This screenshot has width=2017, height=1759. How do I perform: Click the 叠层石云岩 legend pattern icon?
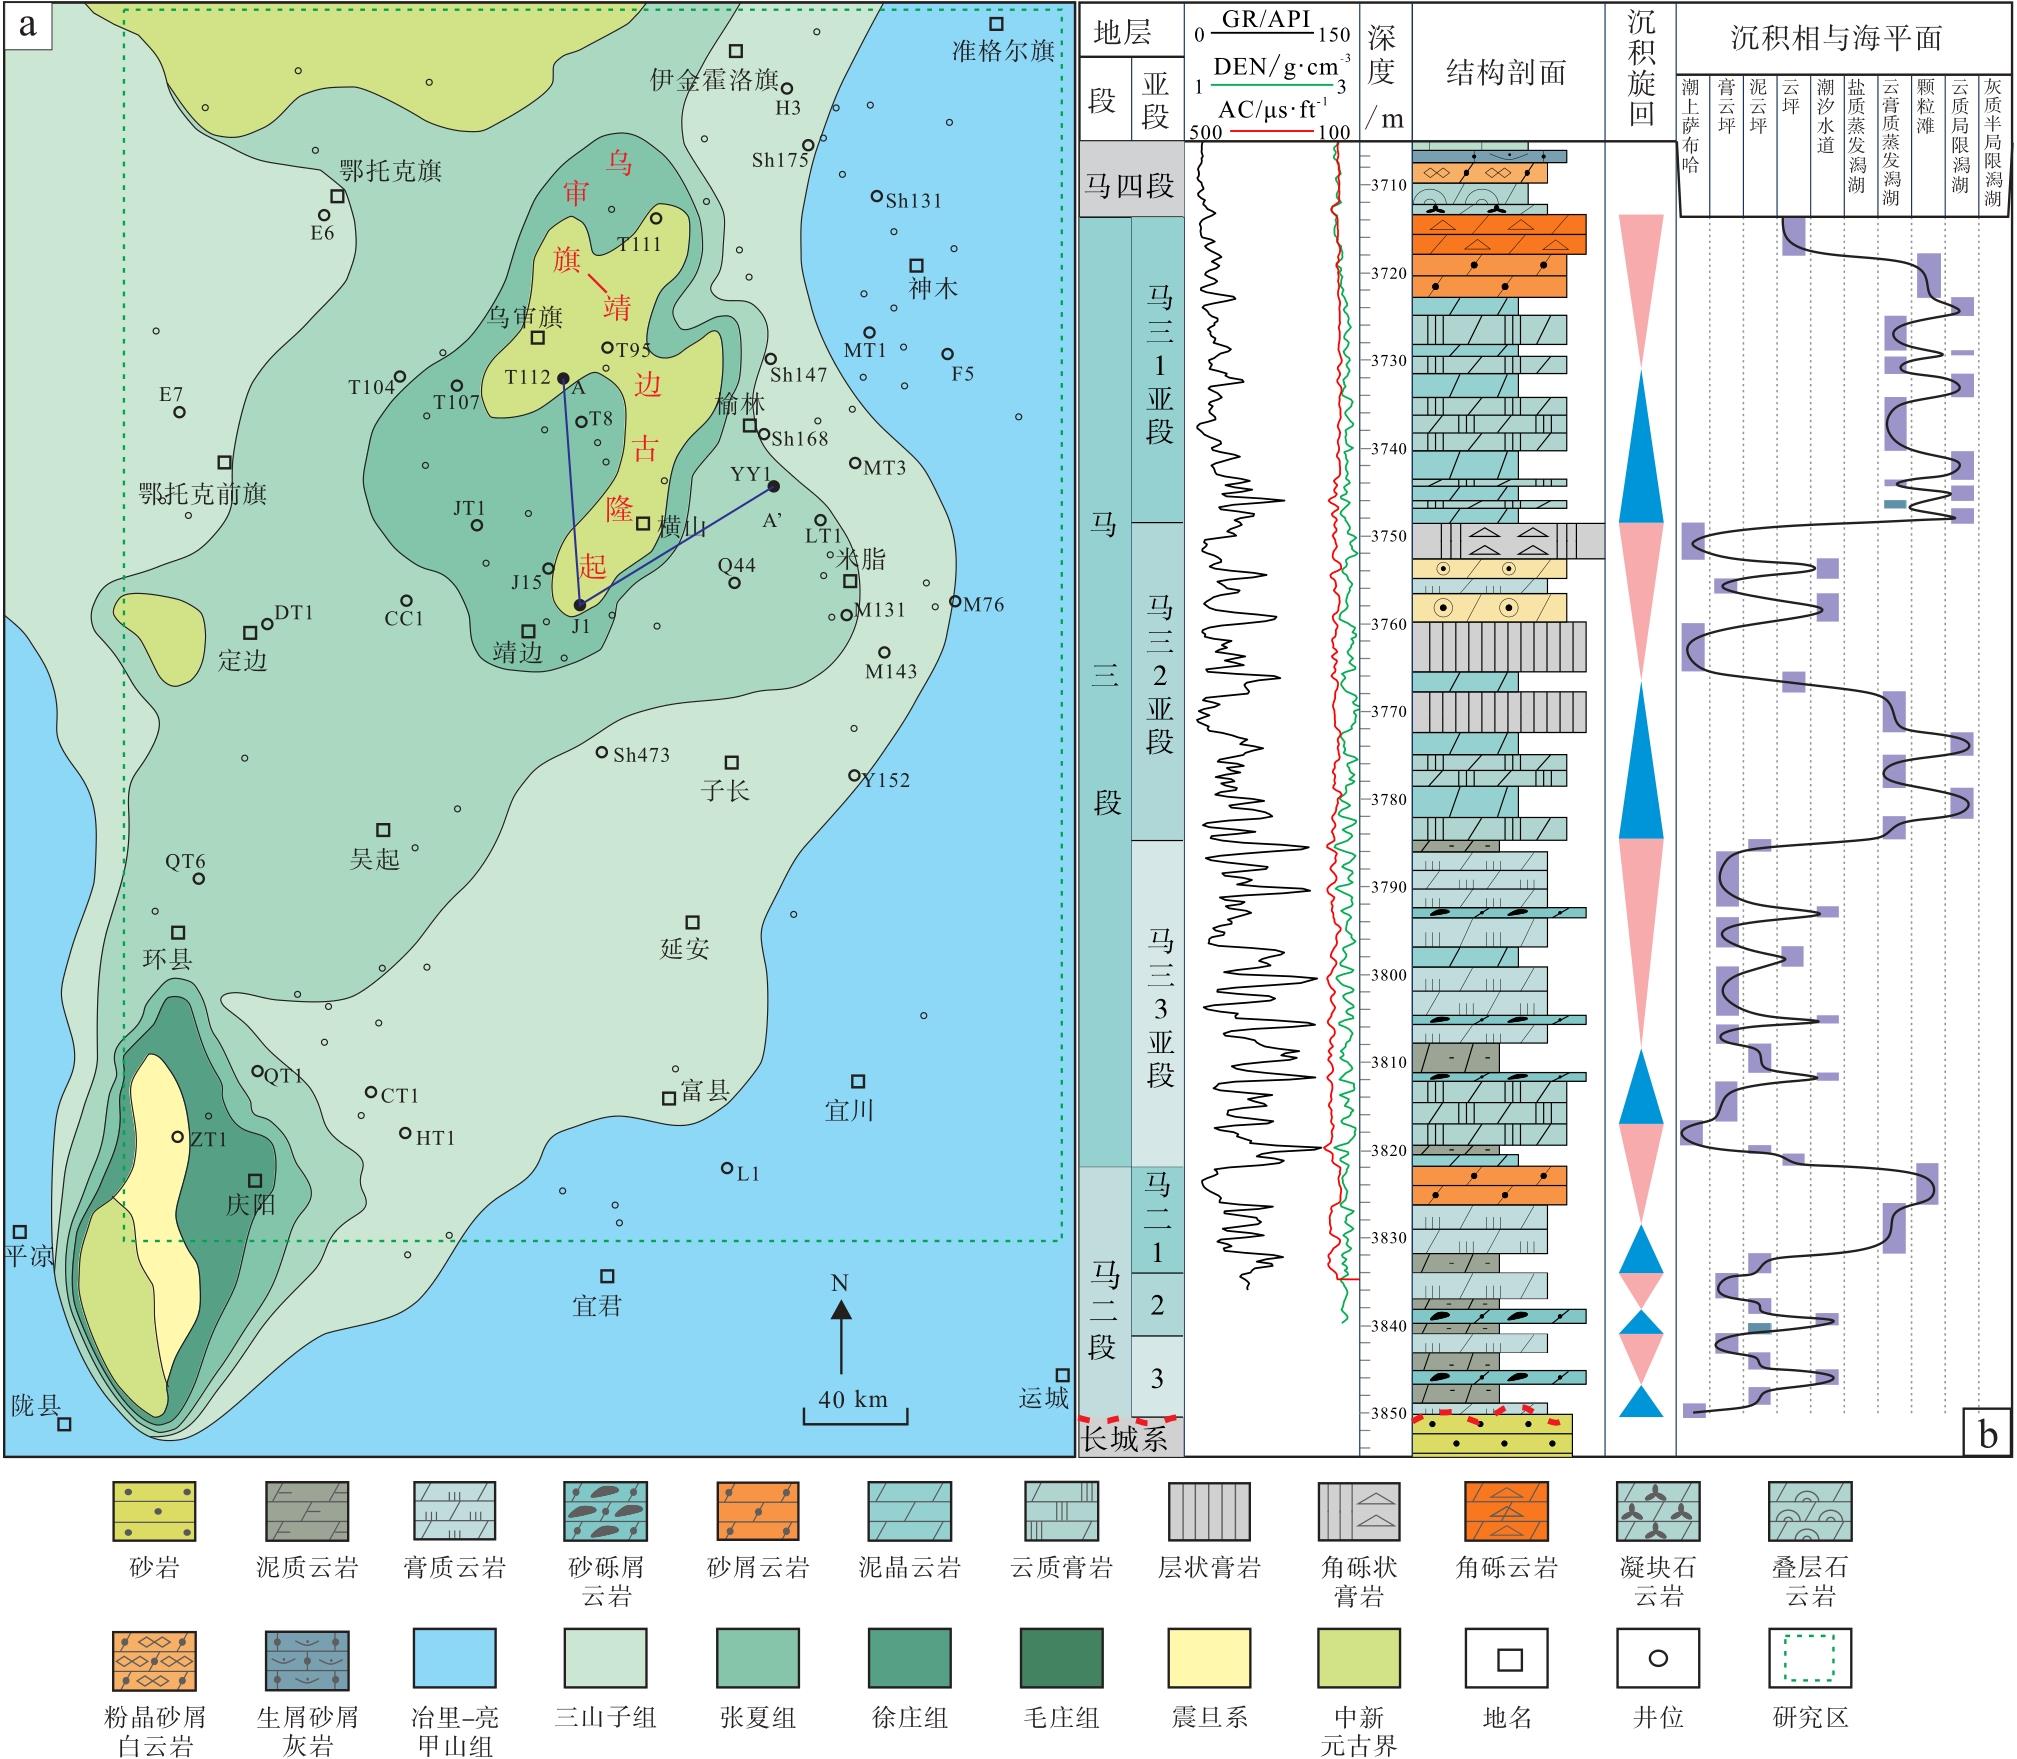pos(1810,1511)
